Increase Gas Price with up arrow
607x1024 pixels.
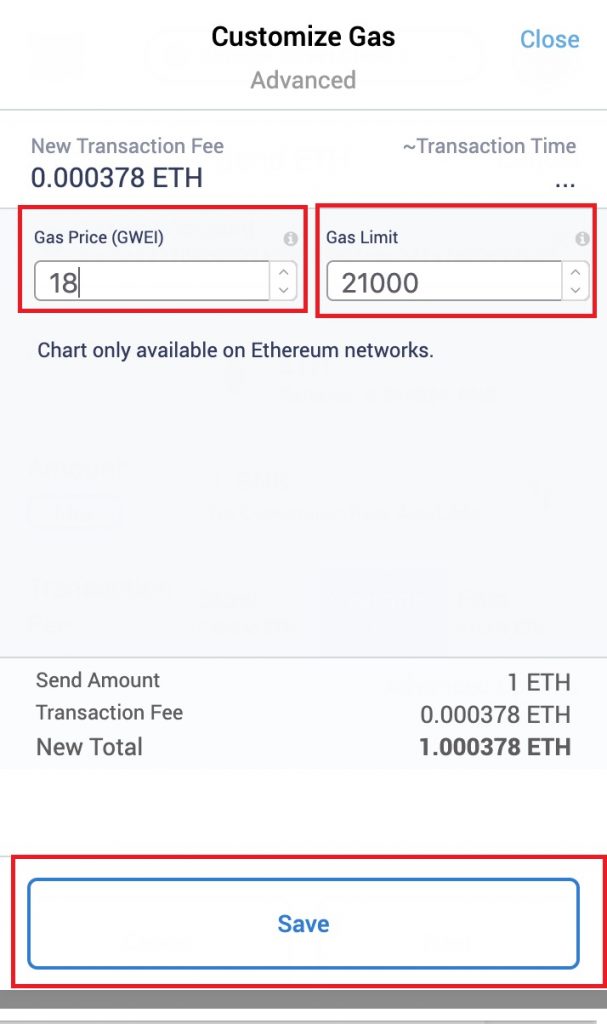click(x=284, y=272)
